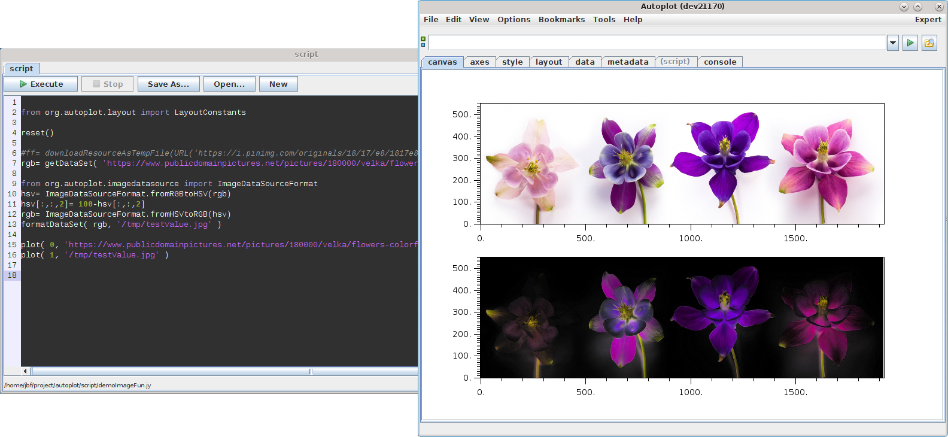Open the console tab
Viewport: 948px width, 437px height.
(720, 62)
